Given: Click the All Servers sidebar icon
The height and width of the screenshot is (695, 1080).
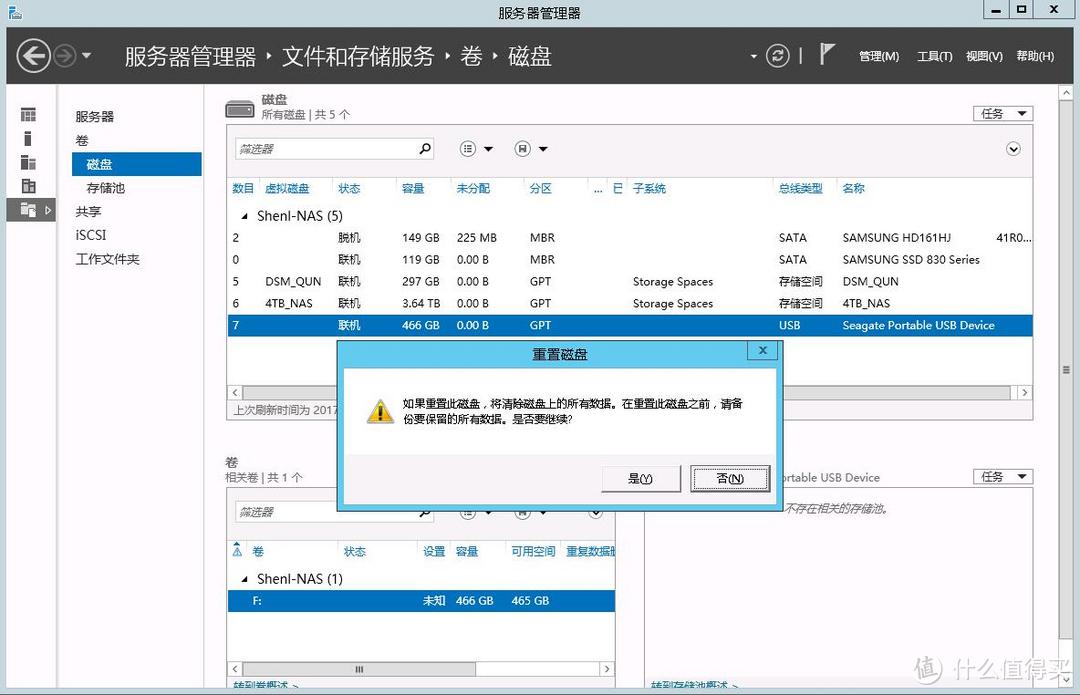Looking at the screenshot, I should (x=29, y=162).
